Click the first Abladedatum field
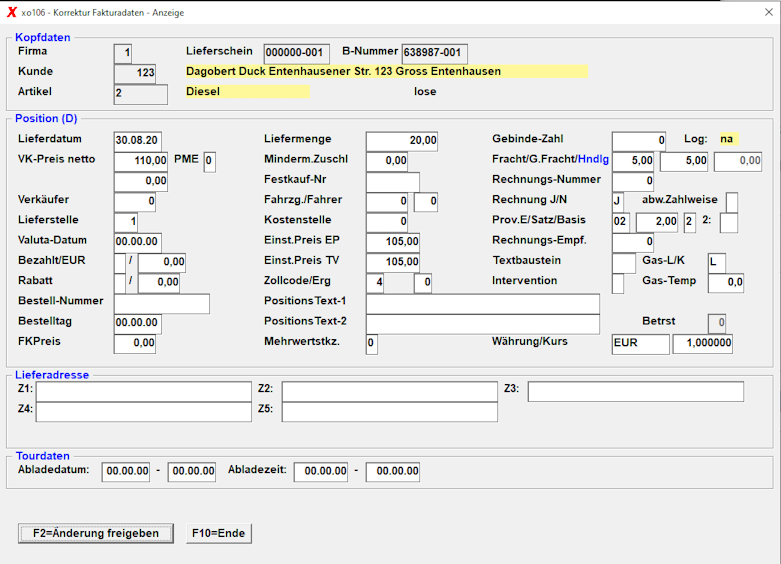Viewport: 781px width, 564px height. (126, 472)
